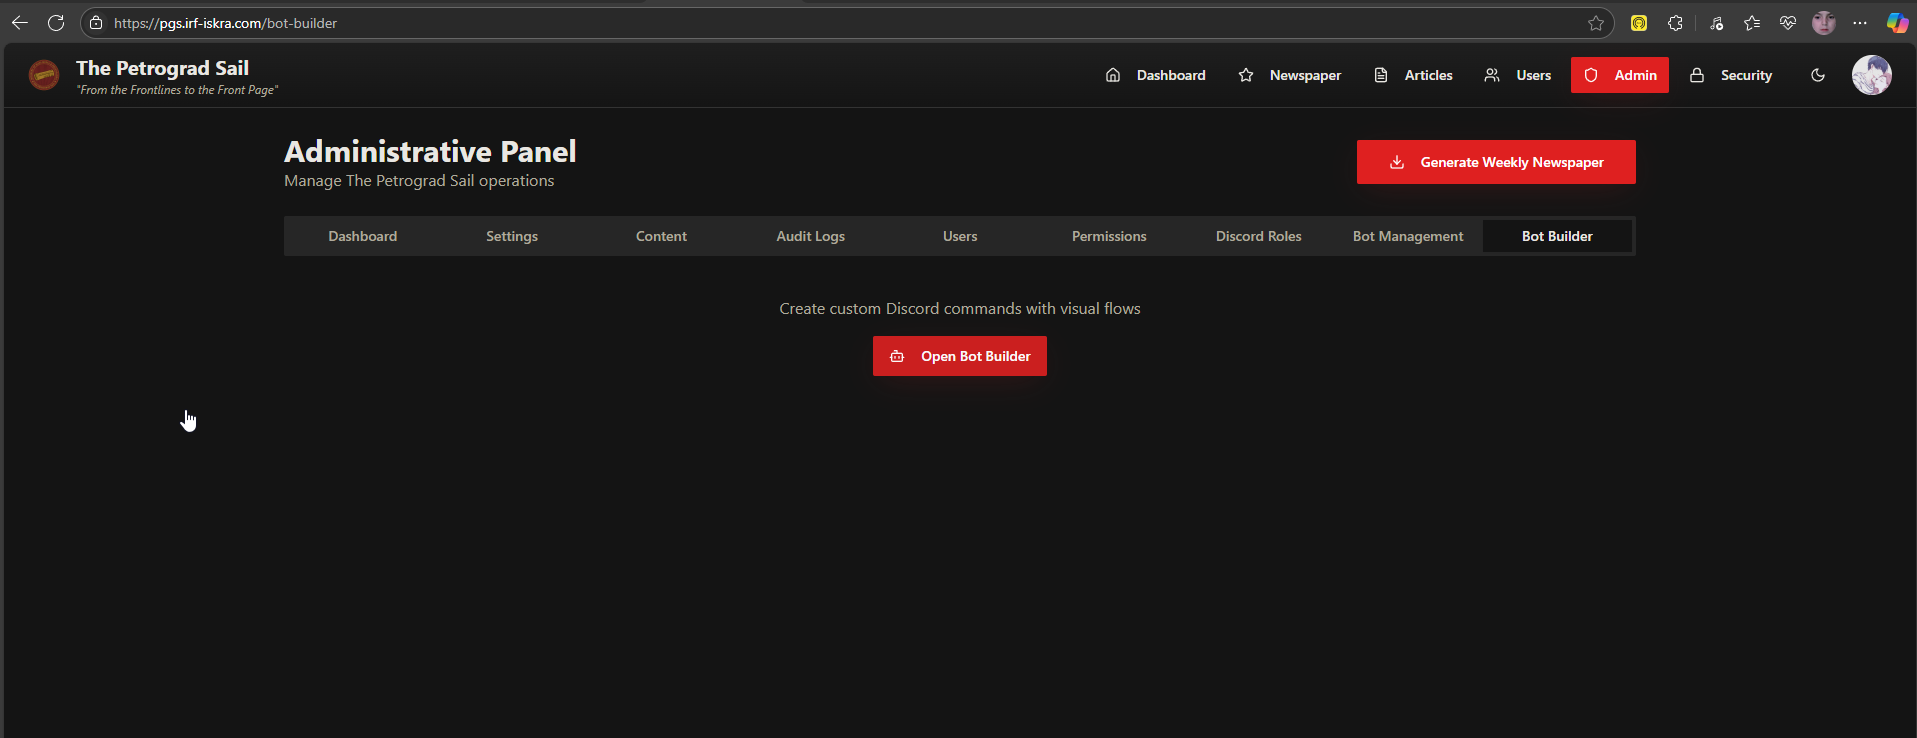
Task: Switch to the Settings tab
Action: [512, 236]
